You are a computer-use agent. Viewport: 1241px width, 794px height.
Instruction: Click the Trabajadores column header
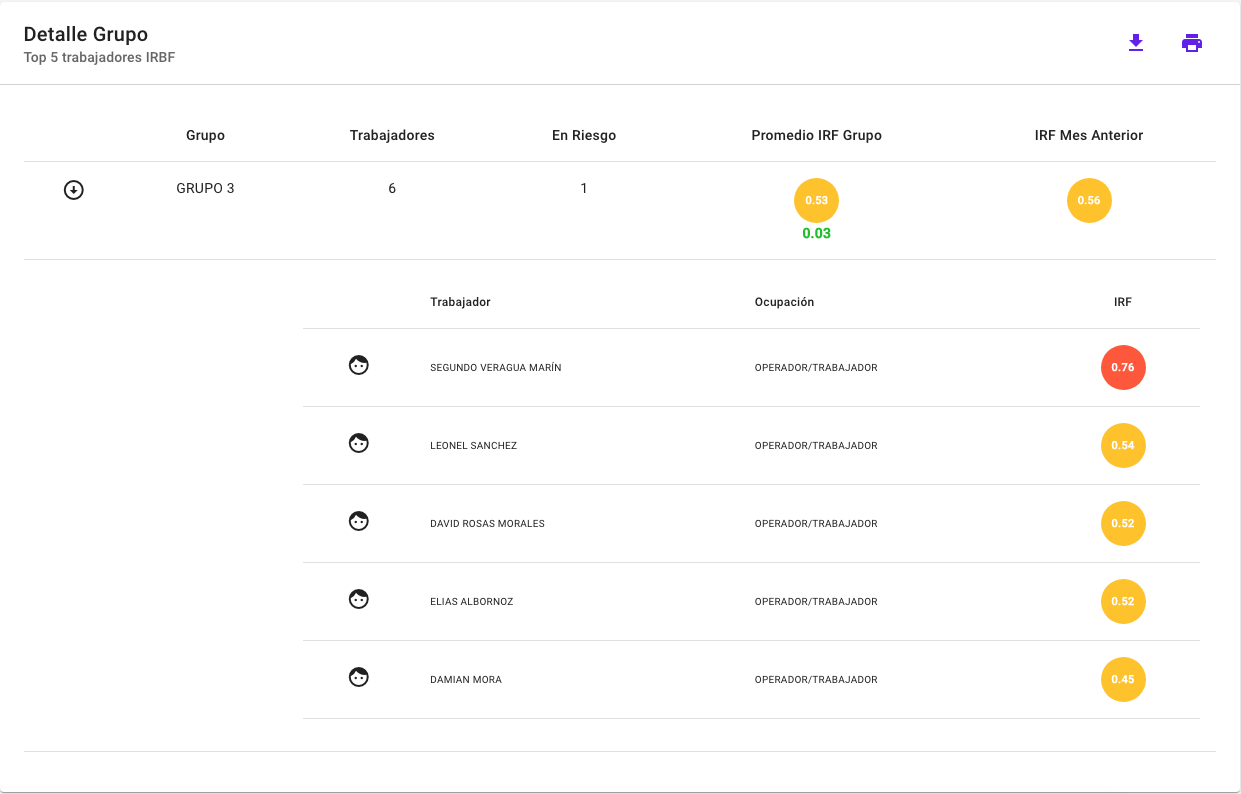[x=392, y=135]
